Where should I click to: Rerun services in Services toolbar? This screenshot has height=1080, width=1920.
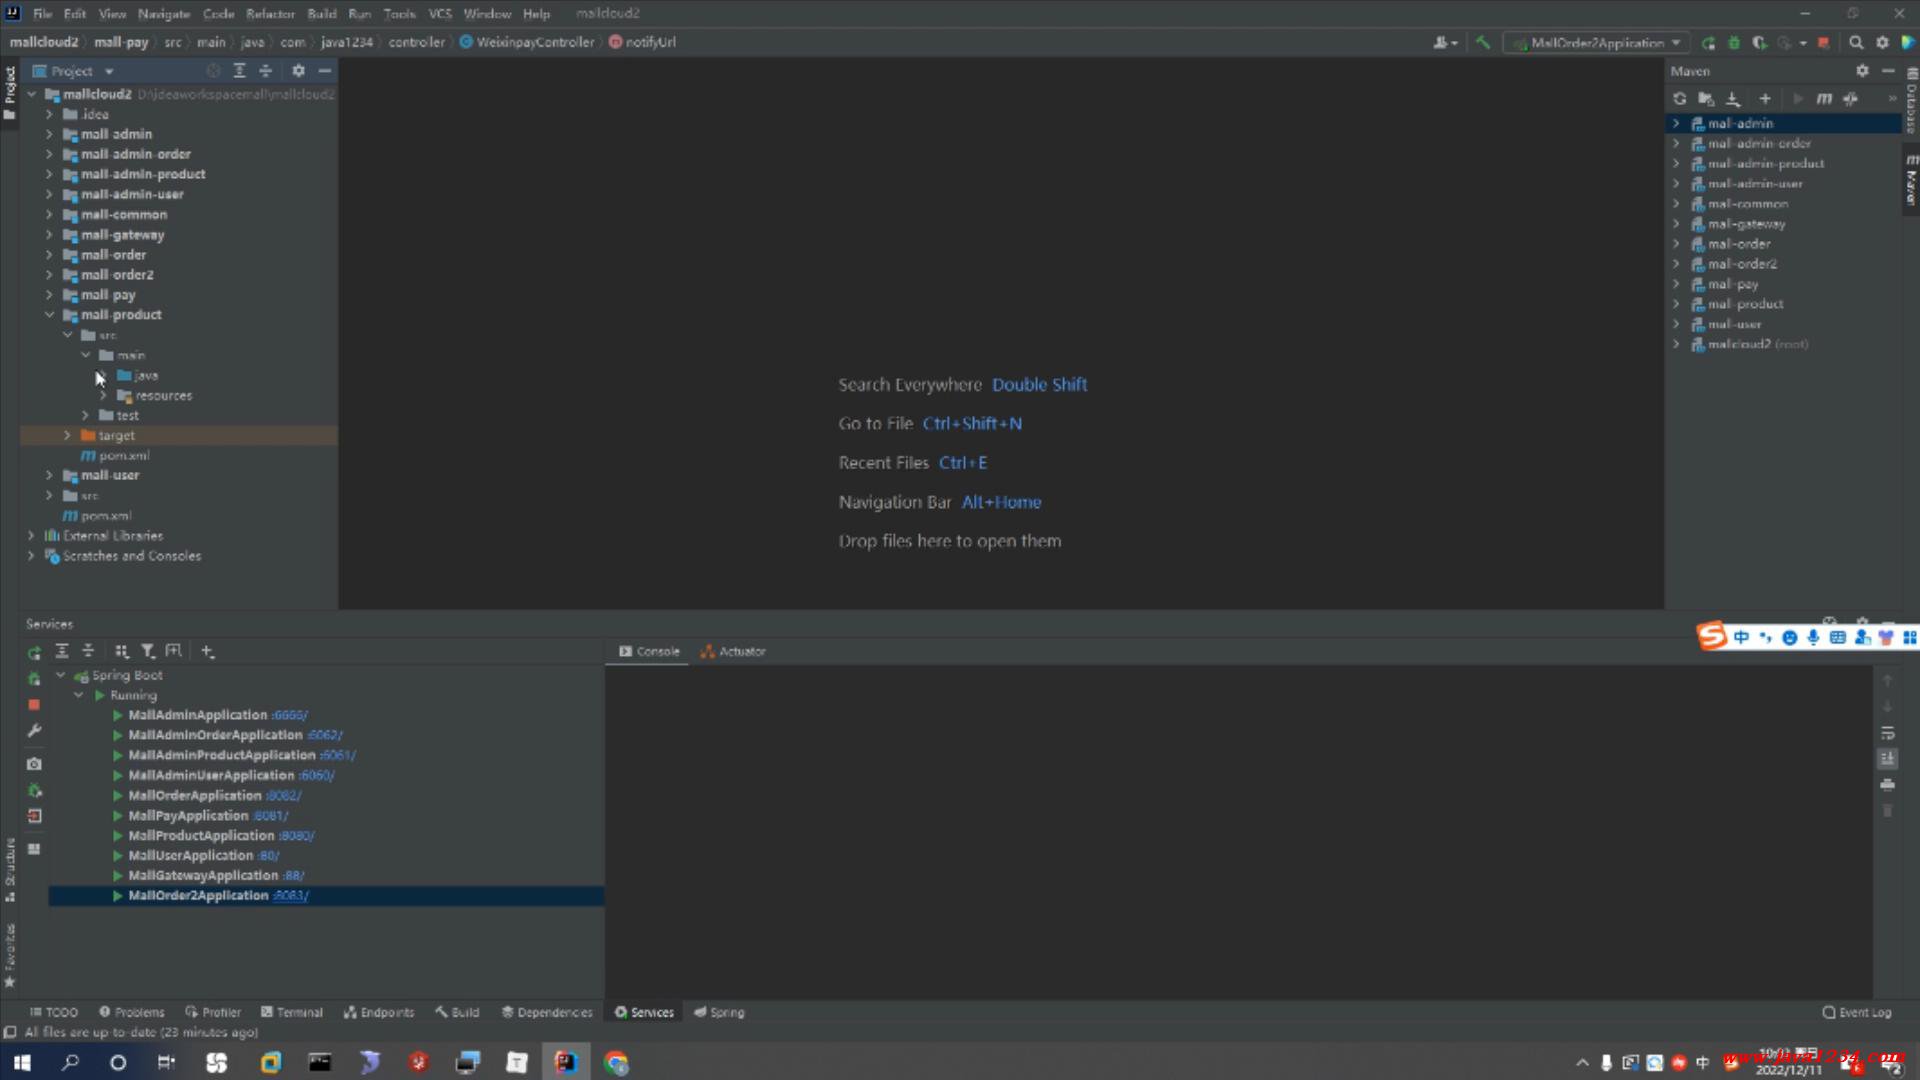(34, 652)
